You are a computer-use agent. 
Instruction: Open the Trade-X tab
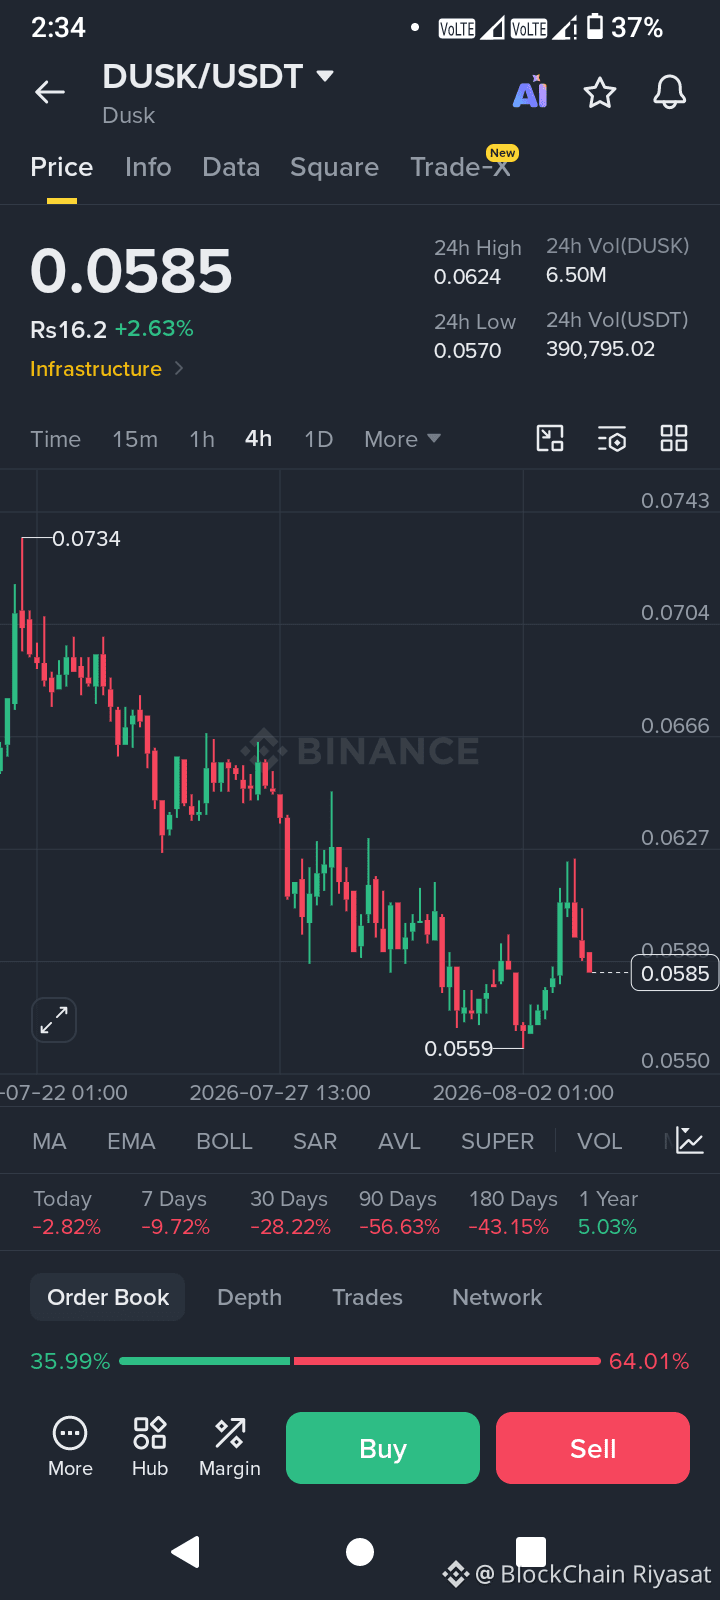pos(461,167)
